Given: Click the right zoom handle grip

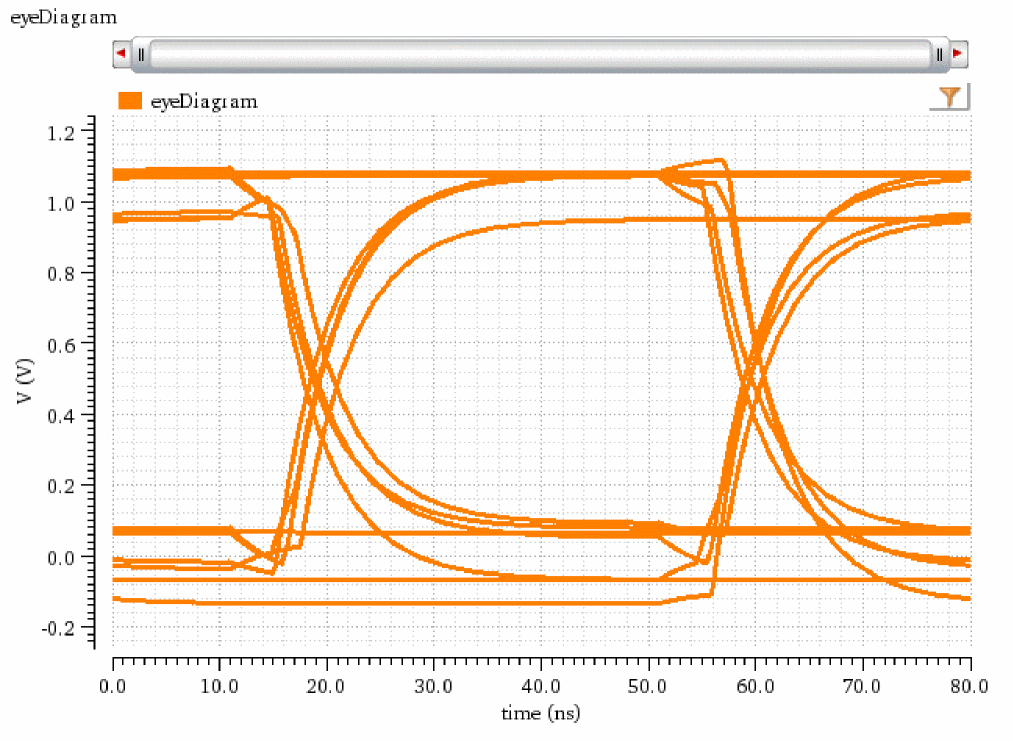Looking at the screenshot, I should pyautogui.click(x=939, y=54).
